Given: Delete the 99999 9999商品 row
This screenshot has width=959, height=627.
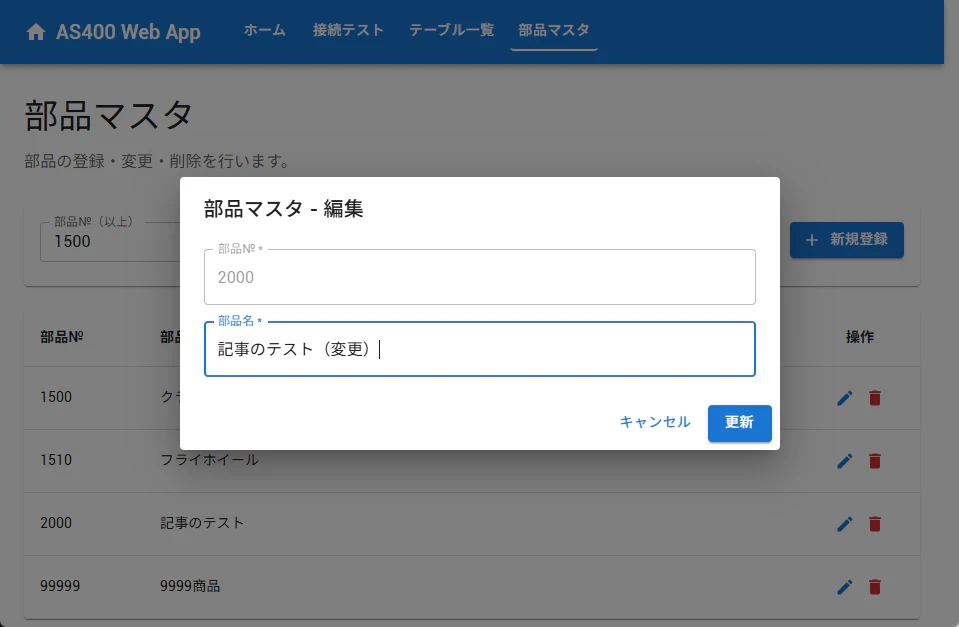Looking at the screenshot, I should (x=875, y=587).
